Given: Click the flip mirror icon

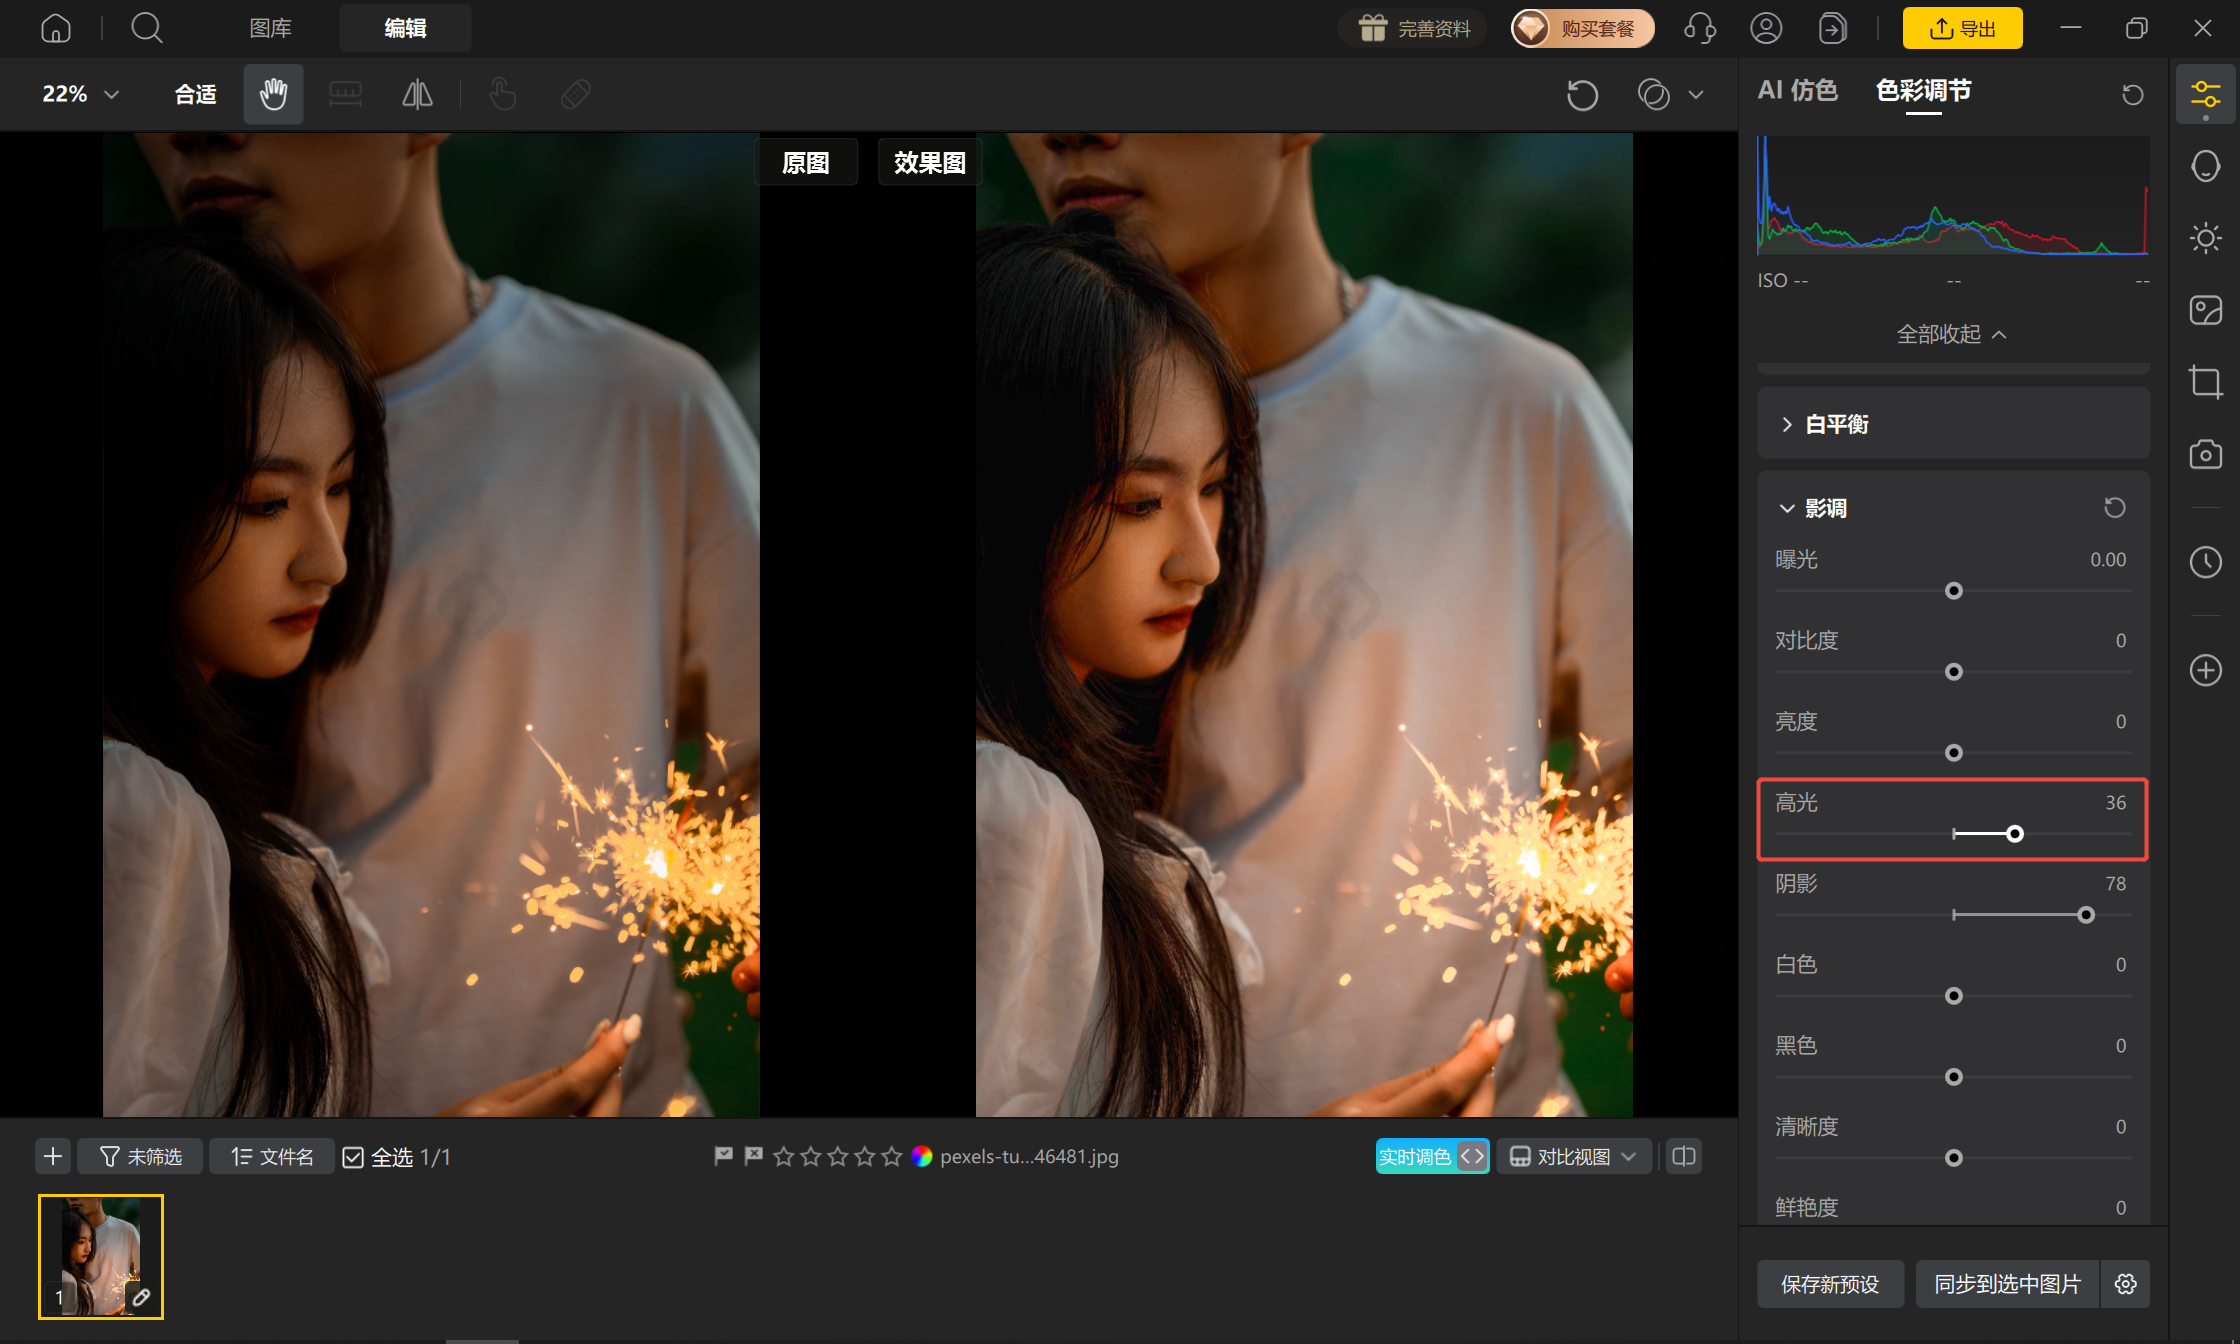Looking at the screenshot, I should click(x=417, y=94).
